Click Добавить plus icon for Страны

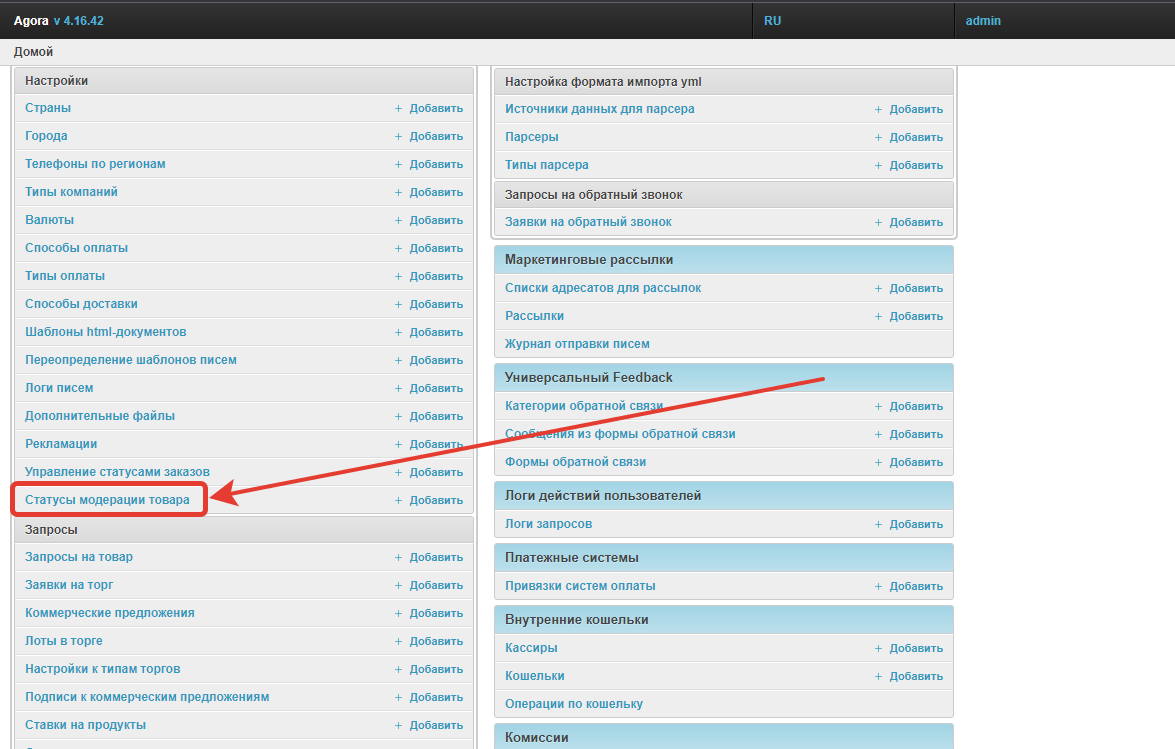(x=398, y=108)
